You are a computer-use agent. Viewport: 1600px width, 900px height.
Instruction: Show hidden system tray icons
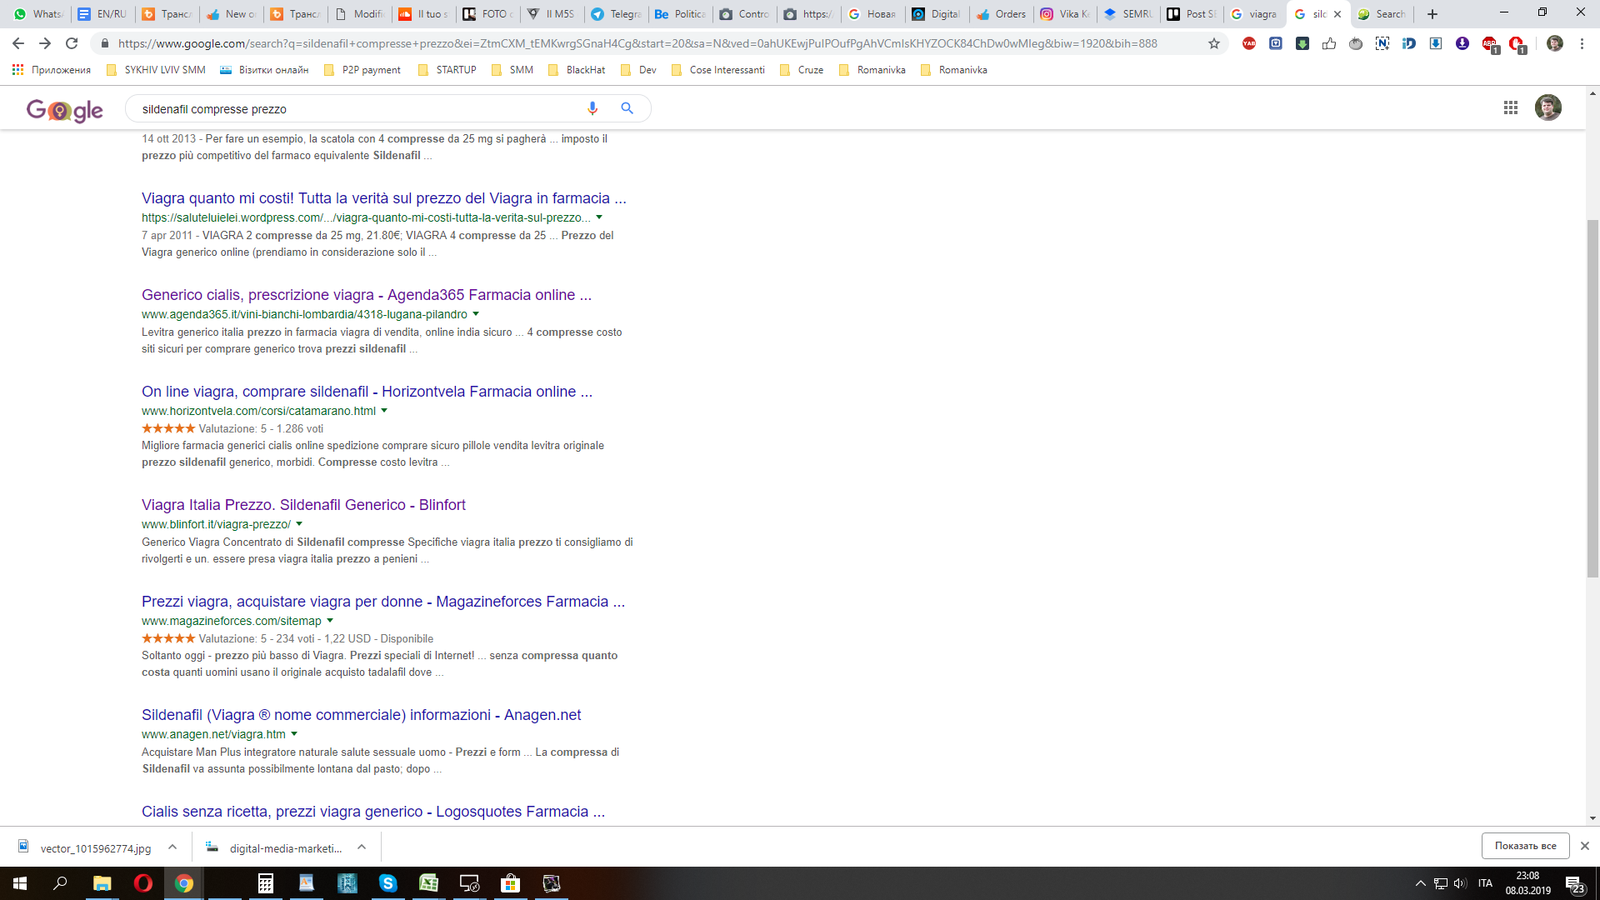pos(1420,883)
